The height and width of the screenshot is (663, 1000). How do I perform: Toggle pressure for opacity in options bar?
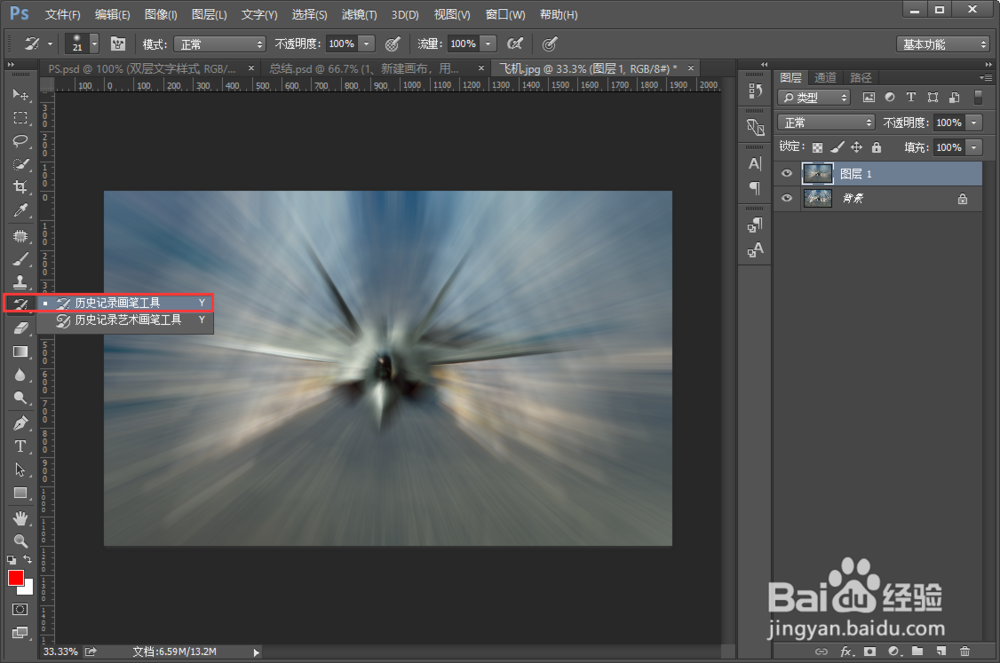pos(393,44)
